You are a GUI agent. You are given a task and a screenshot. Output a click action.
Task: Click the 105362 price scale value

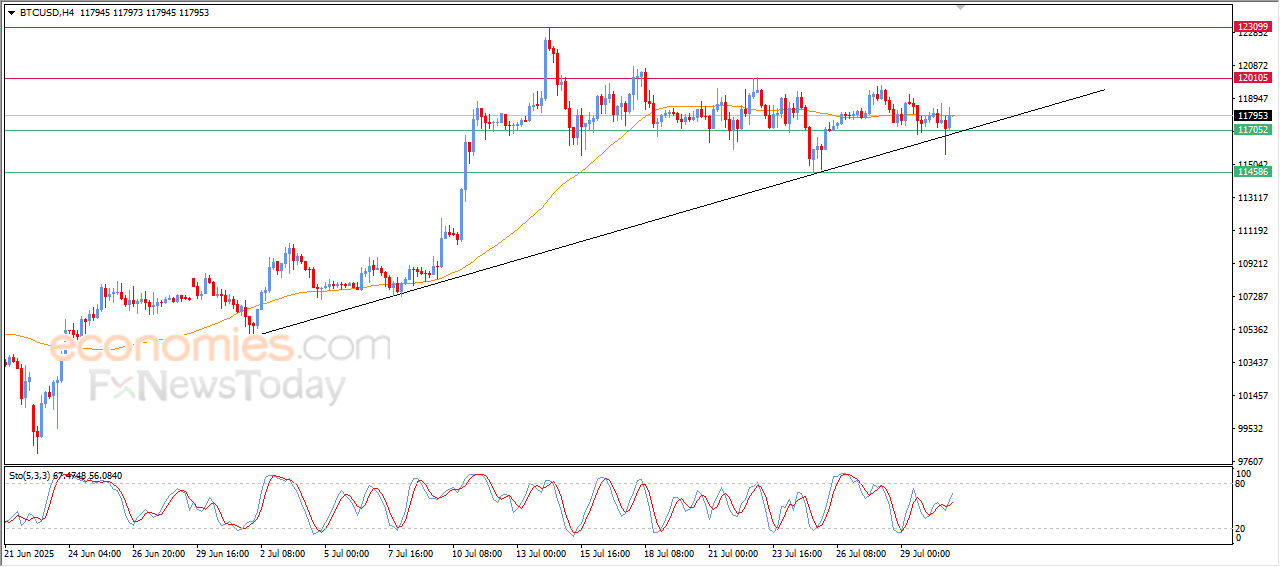1252,330
